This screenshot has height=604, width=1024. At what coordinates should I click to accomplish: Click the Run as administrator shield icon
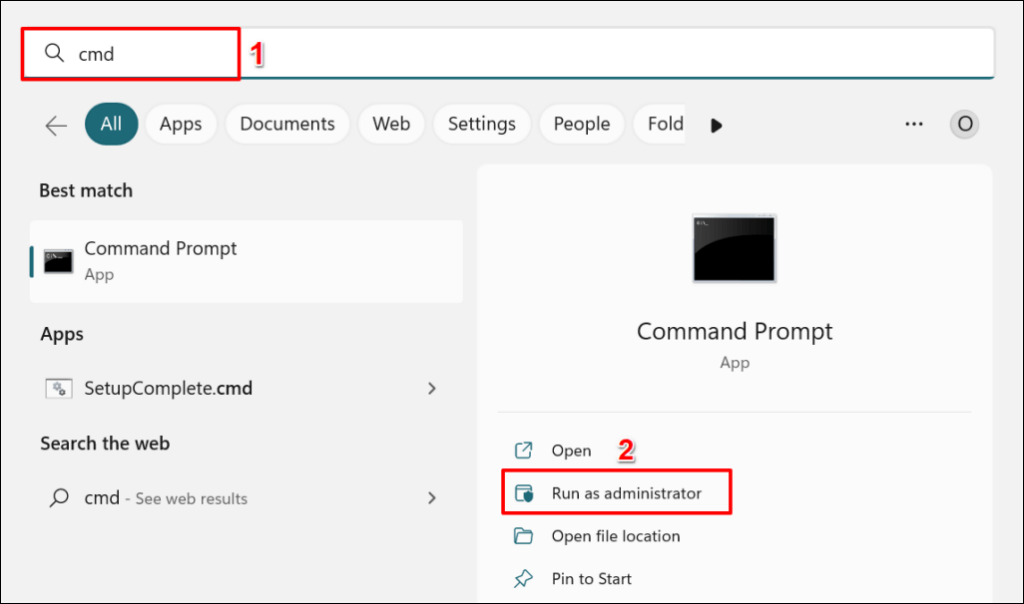524,493
